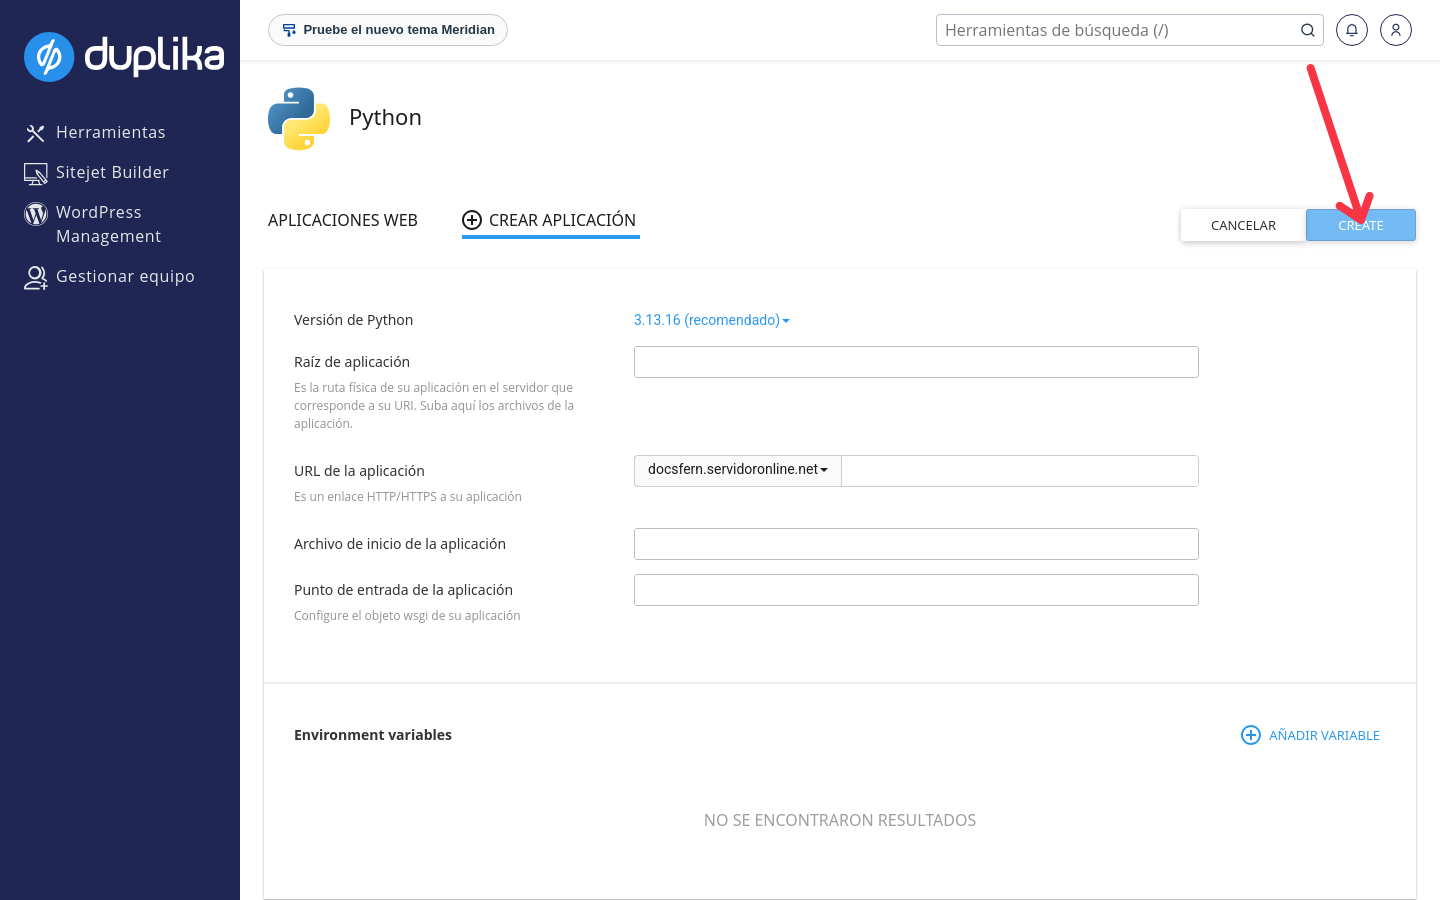Focus the Archivo de inicio input field
This screenshot has height=900, width=1440.
tap(916, 544)
